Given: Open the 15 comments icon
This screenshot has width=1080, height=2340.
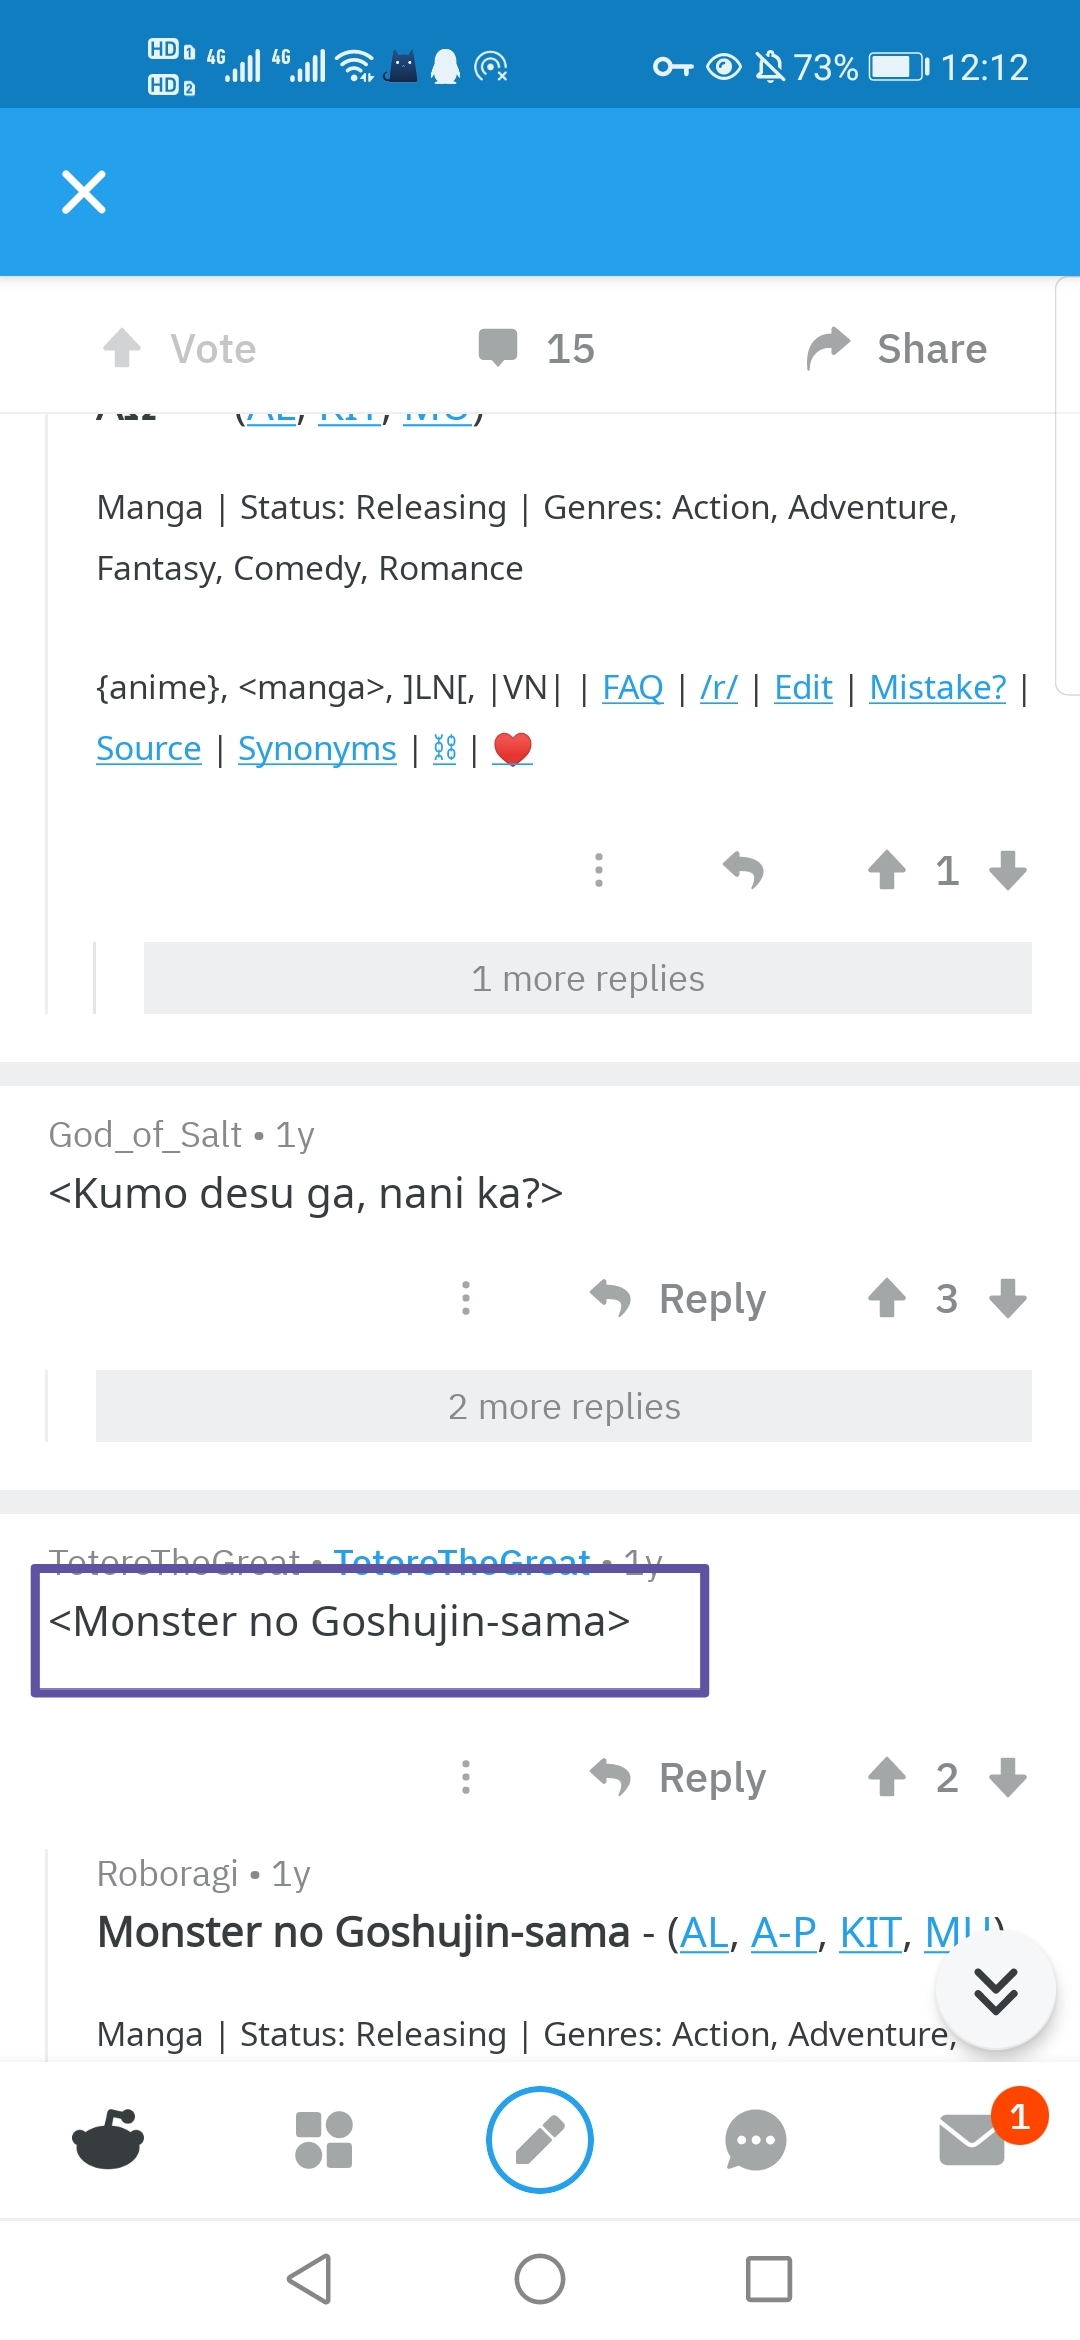Looking at the screenshot, I should [x=498, y=348].
